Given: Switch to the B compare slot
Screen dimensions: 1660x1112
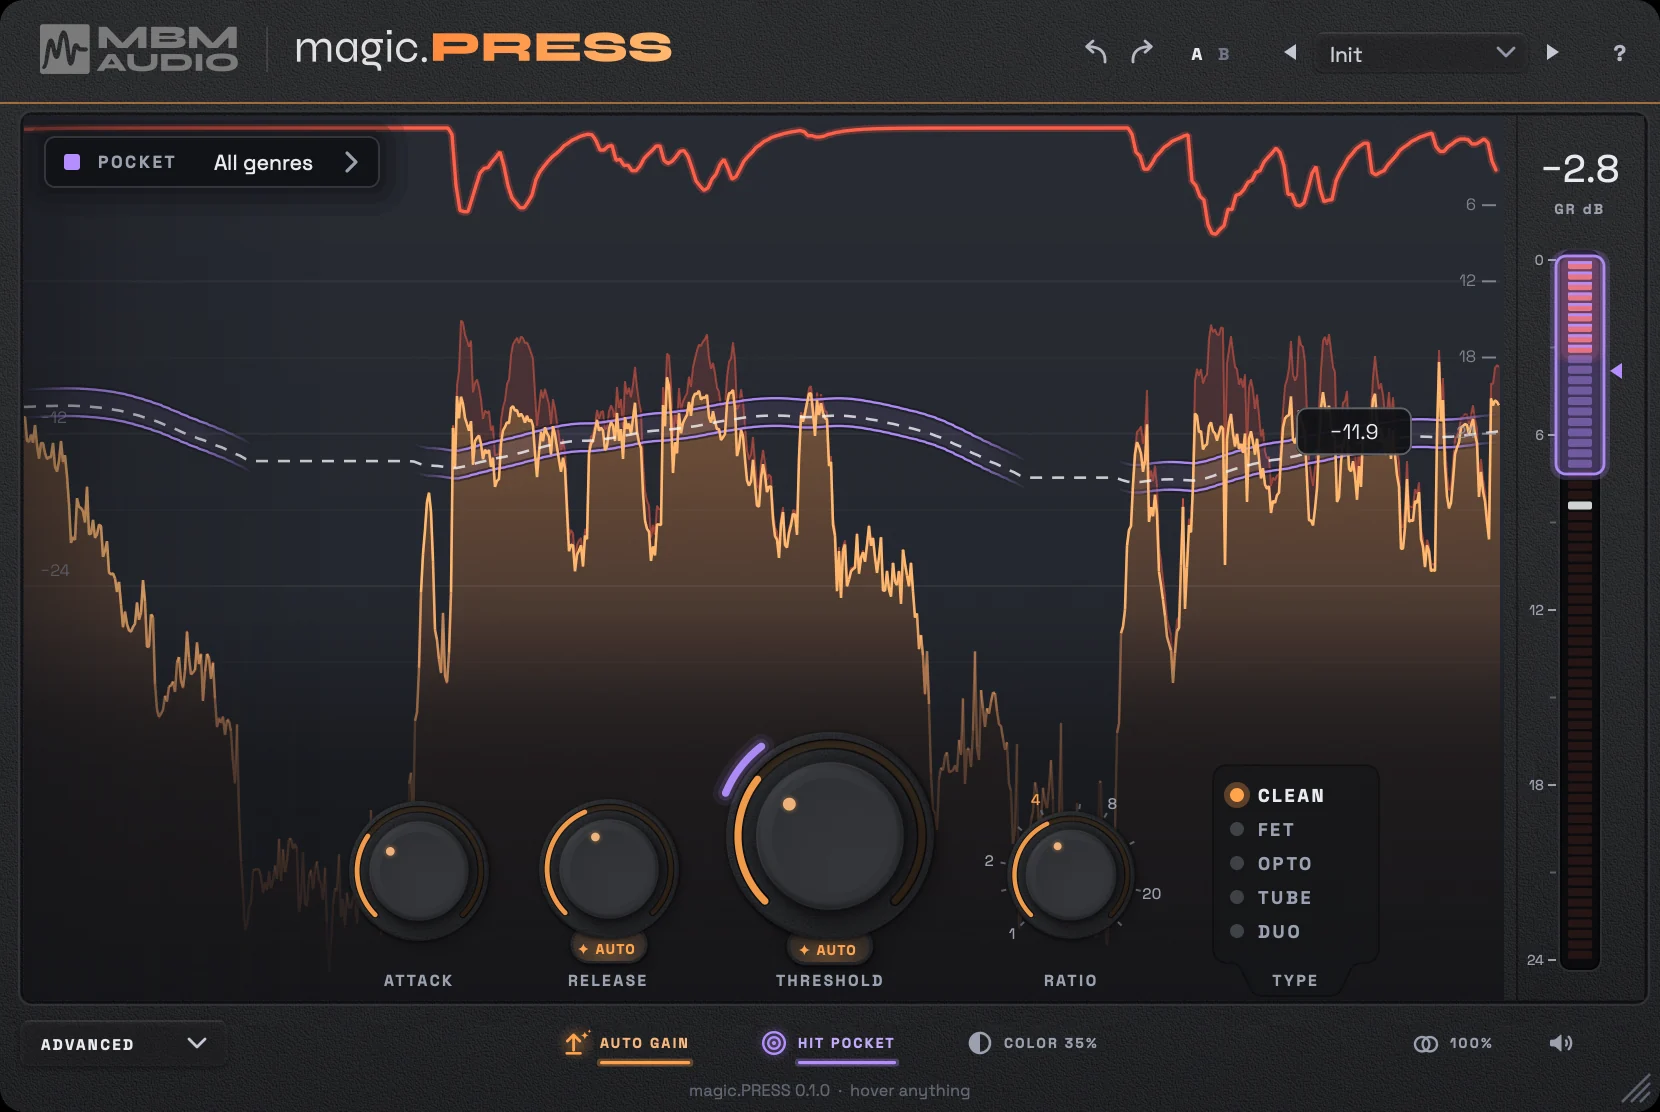Looking at the screenshot, I should click(1223, 54).
